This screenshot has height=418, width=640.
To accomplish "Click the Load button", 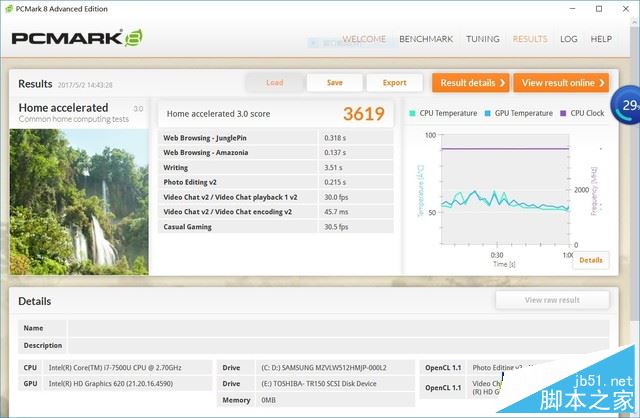I will pyautogui.click(x=274, y=82).
